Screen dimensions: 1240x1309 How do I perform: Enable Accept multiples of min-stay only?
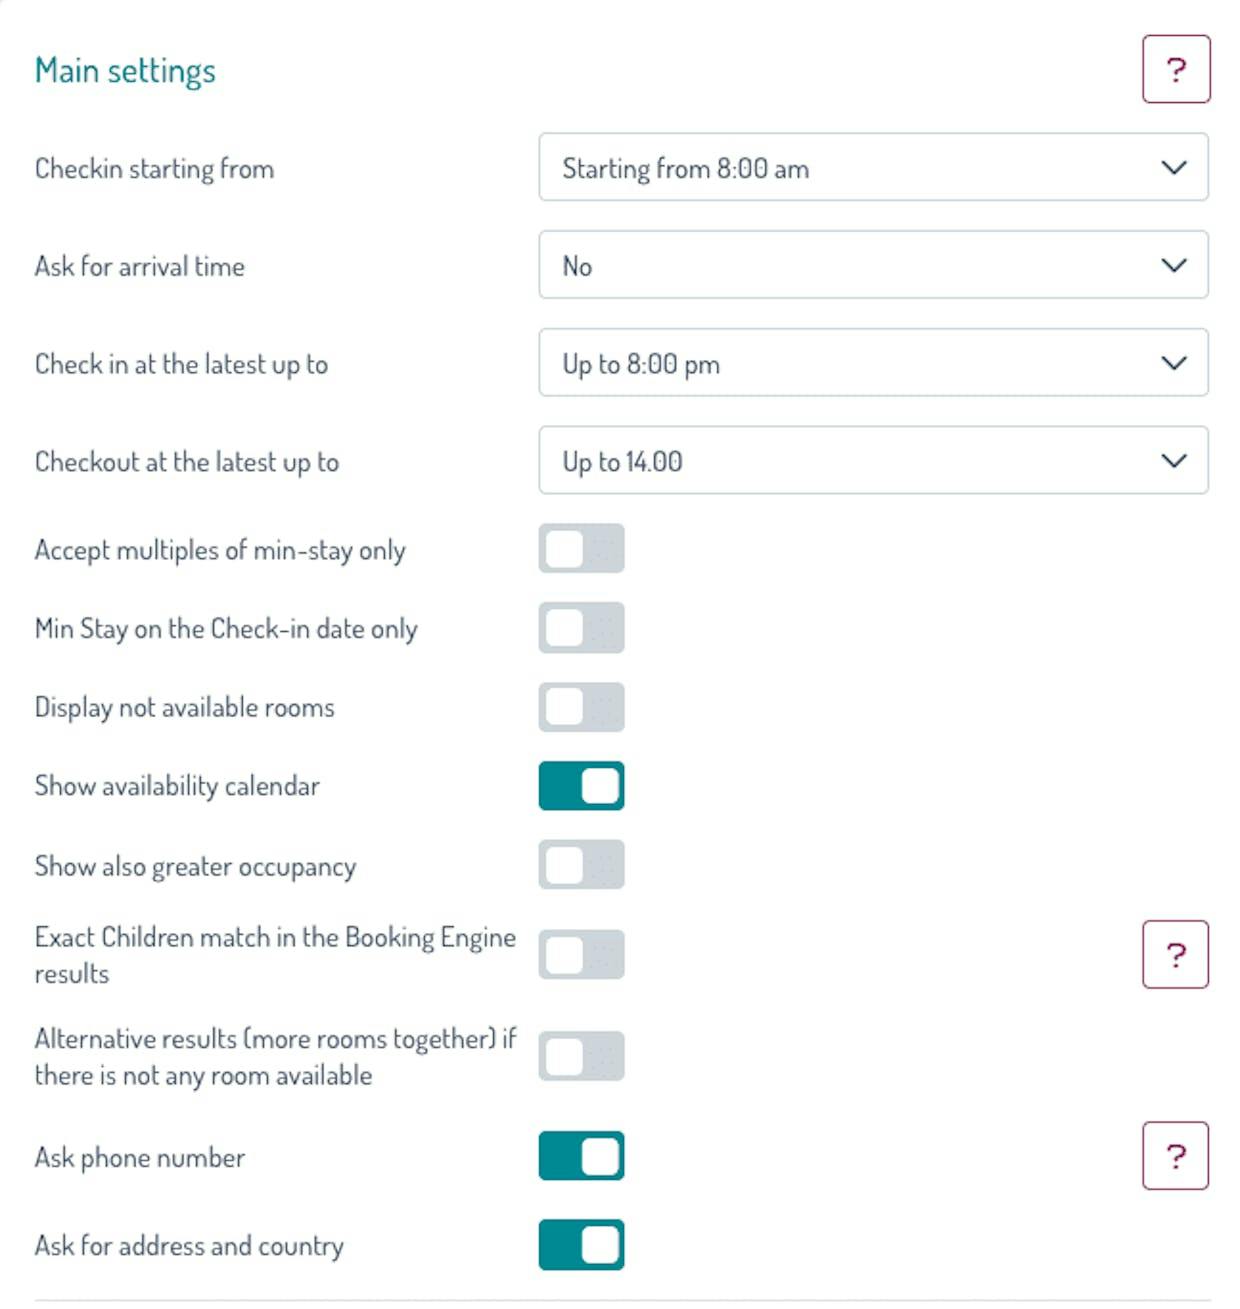tap(581, 549)
